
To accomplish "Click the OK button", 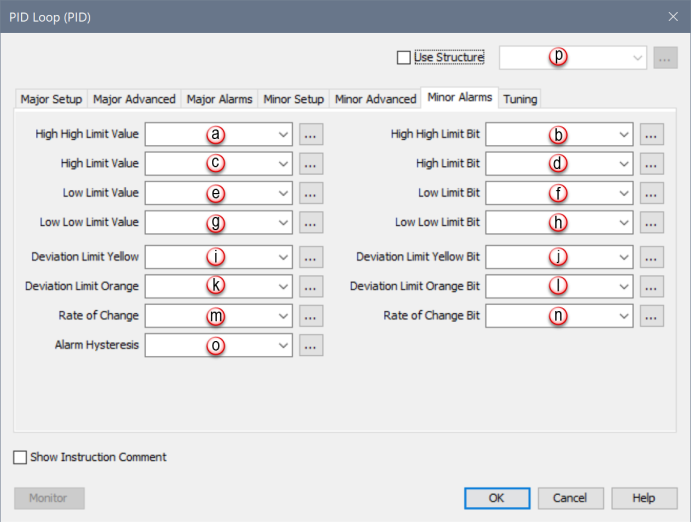I will [496, 498].
